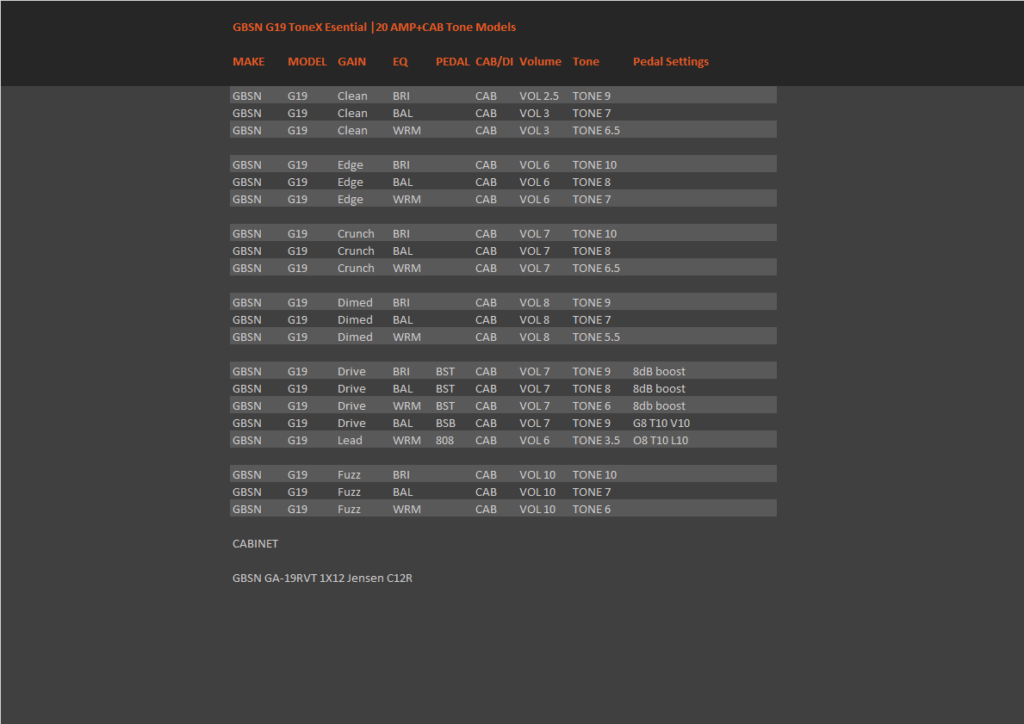Select G19 in the Lead row
This screenshot has width=1024, height=724.
(x=297, y=441)
